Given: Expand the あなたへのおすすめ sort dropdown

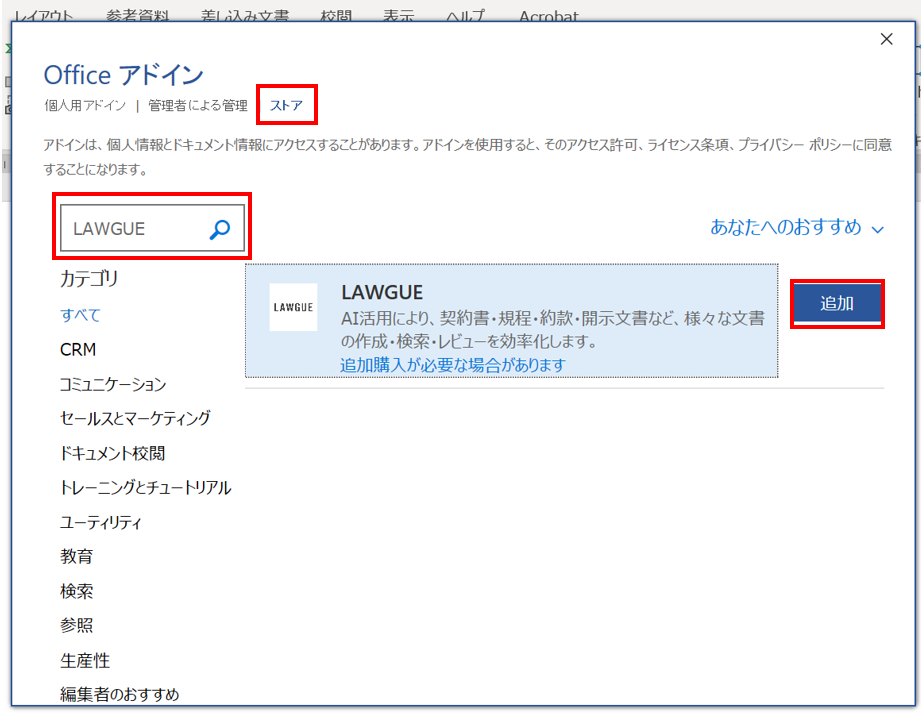Looking at the screenshot, I should 796,228.
